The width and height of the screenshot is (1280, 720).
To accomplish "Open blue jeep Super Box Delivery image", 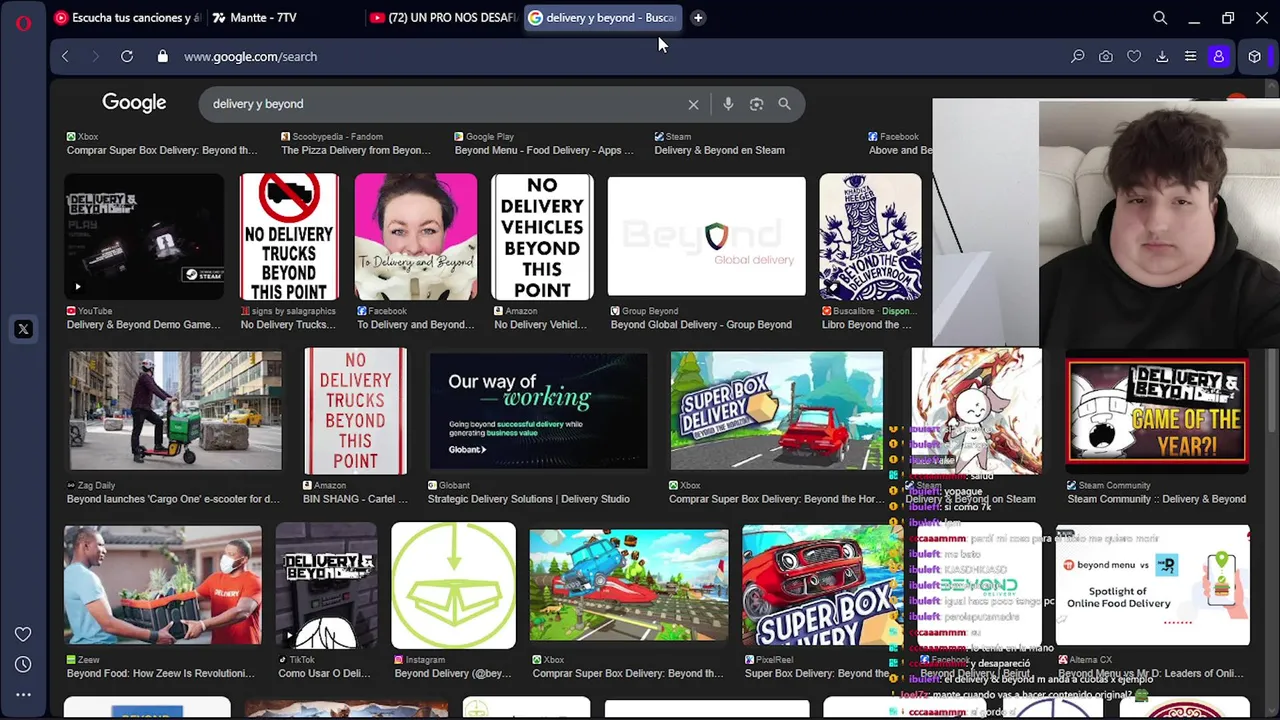I will click(628, 585).
